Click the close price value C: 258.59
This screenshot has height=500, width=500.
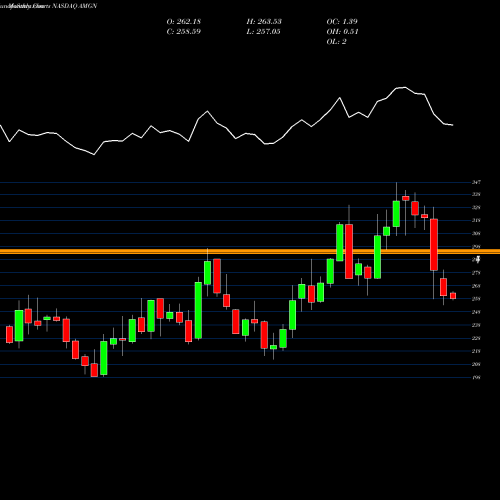(184, 32)
